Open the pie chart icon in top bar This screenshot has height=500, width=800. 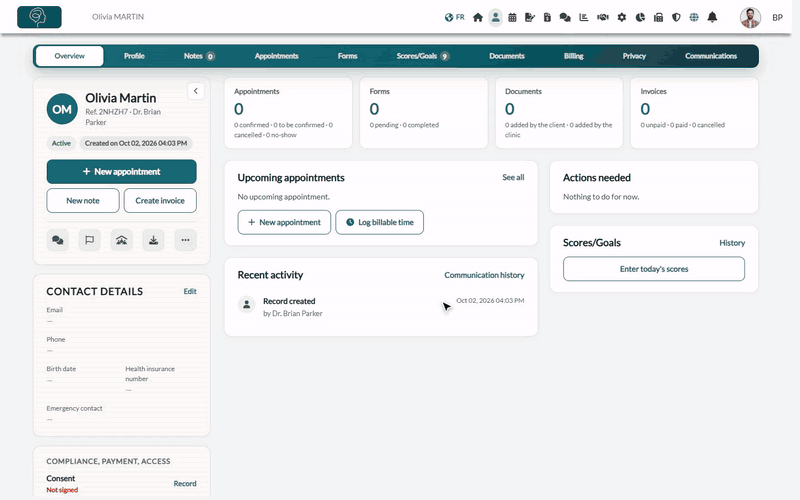point(640,17)
